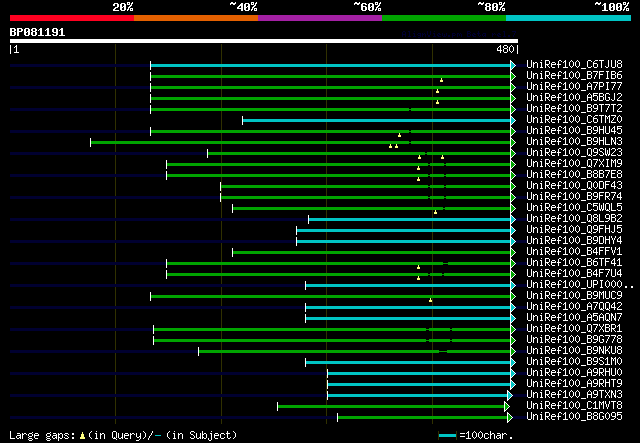
Task: Click the yellow gap marker below the B9MUC9 bar
Action: [x=431, y=301]
